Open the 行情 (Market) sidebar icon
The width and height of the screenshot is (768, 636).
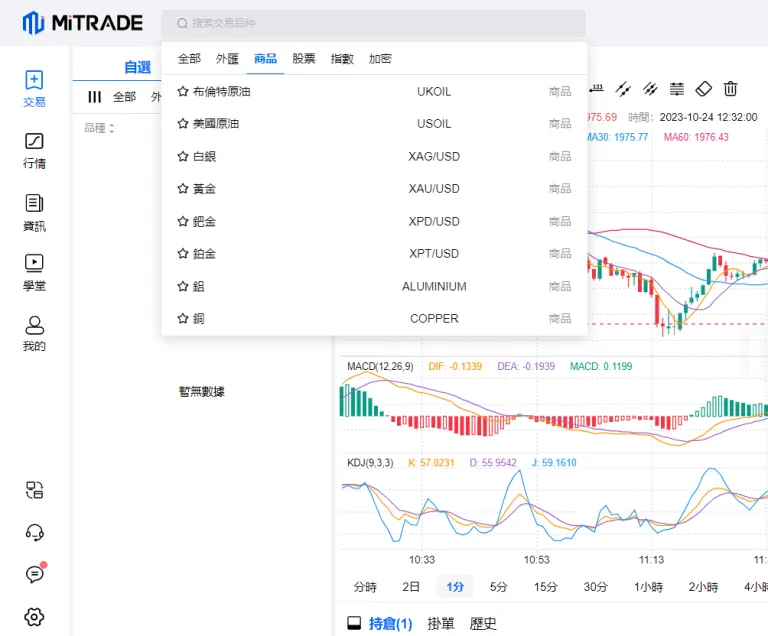click(x=34, y=150)
